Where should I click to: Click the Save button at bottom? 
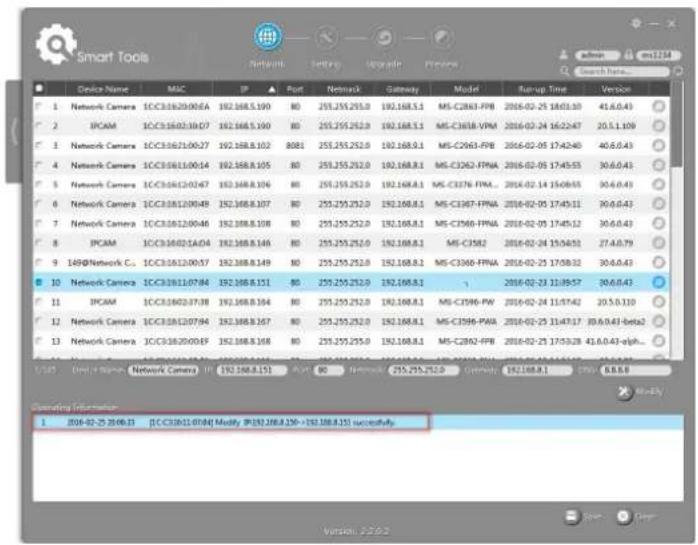click(583, 517)
